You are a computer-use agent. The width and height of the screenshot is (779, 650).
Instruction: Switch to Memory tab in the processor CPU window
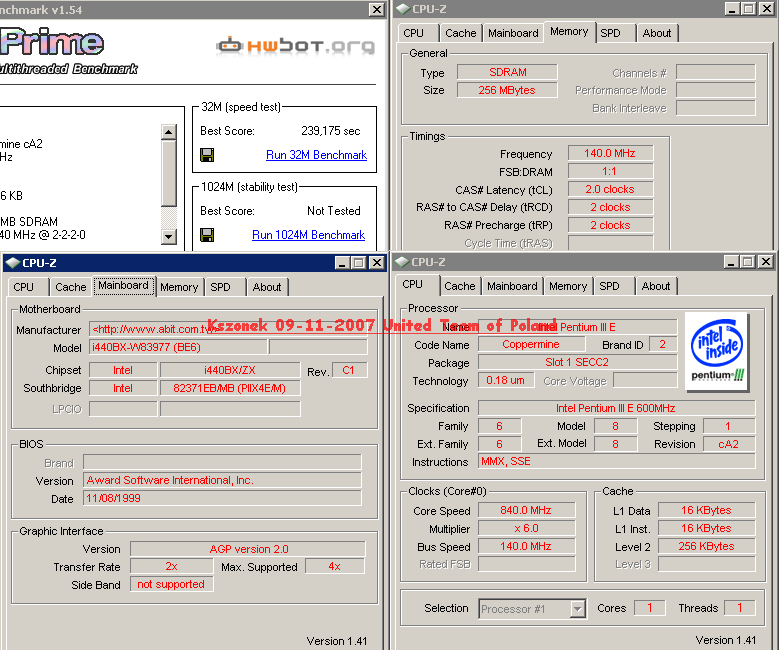click(568, 286)
